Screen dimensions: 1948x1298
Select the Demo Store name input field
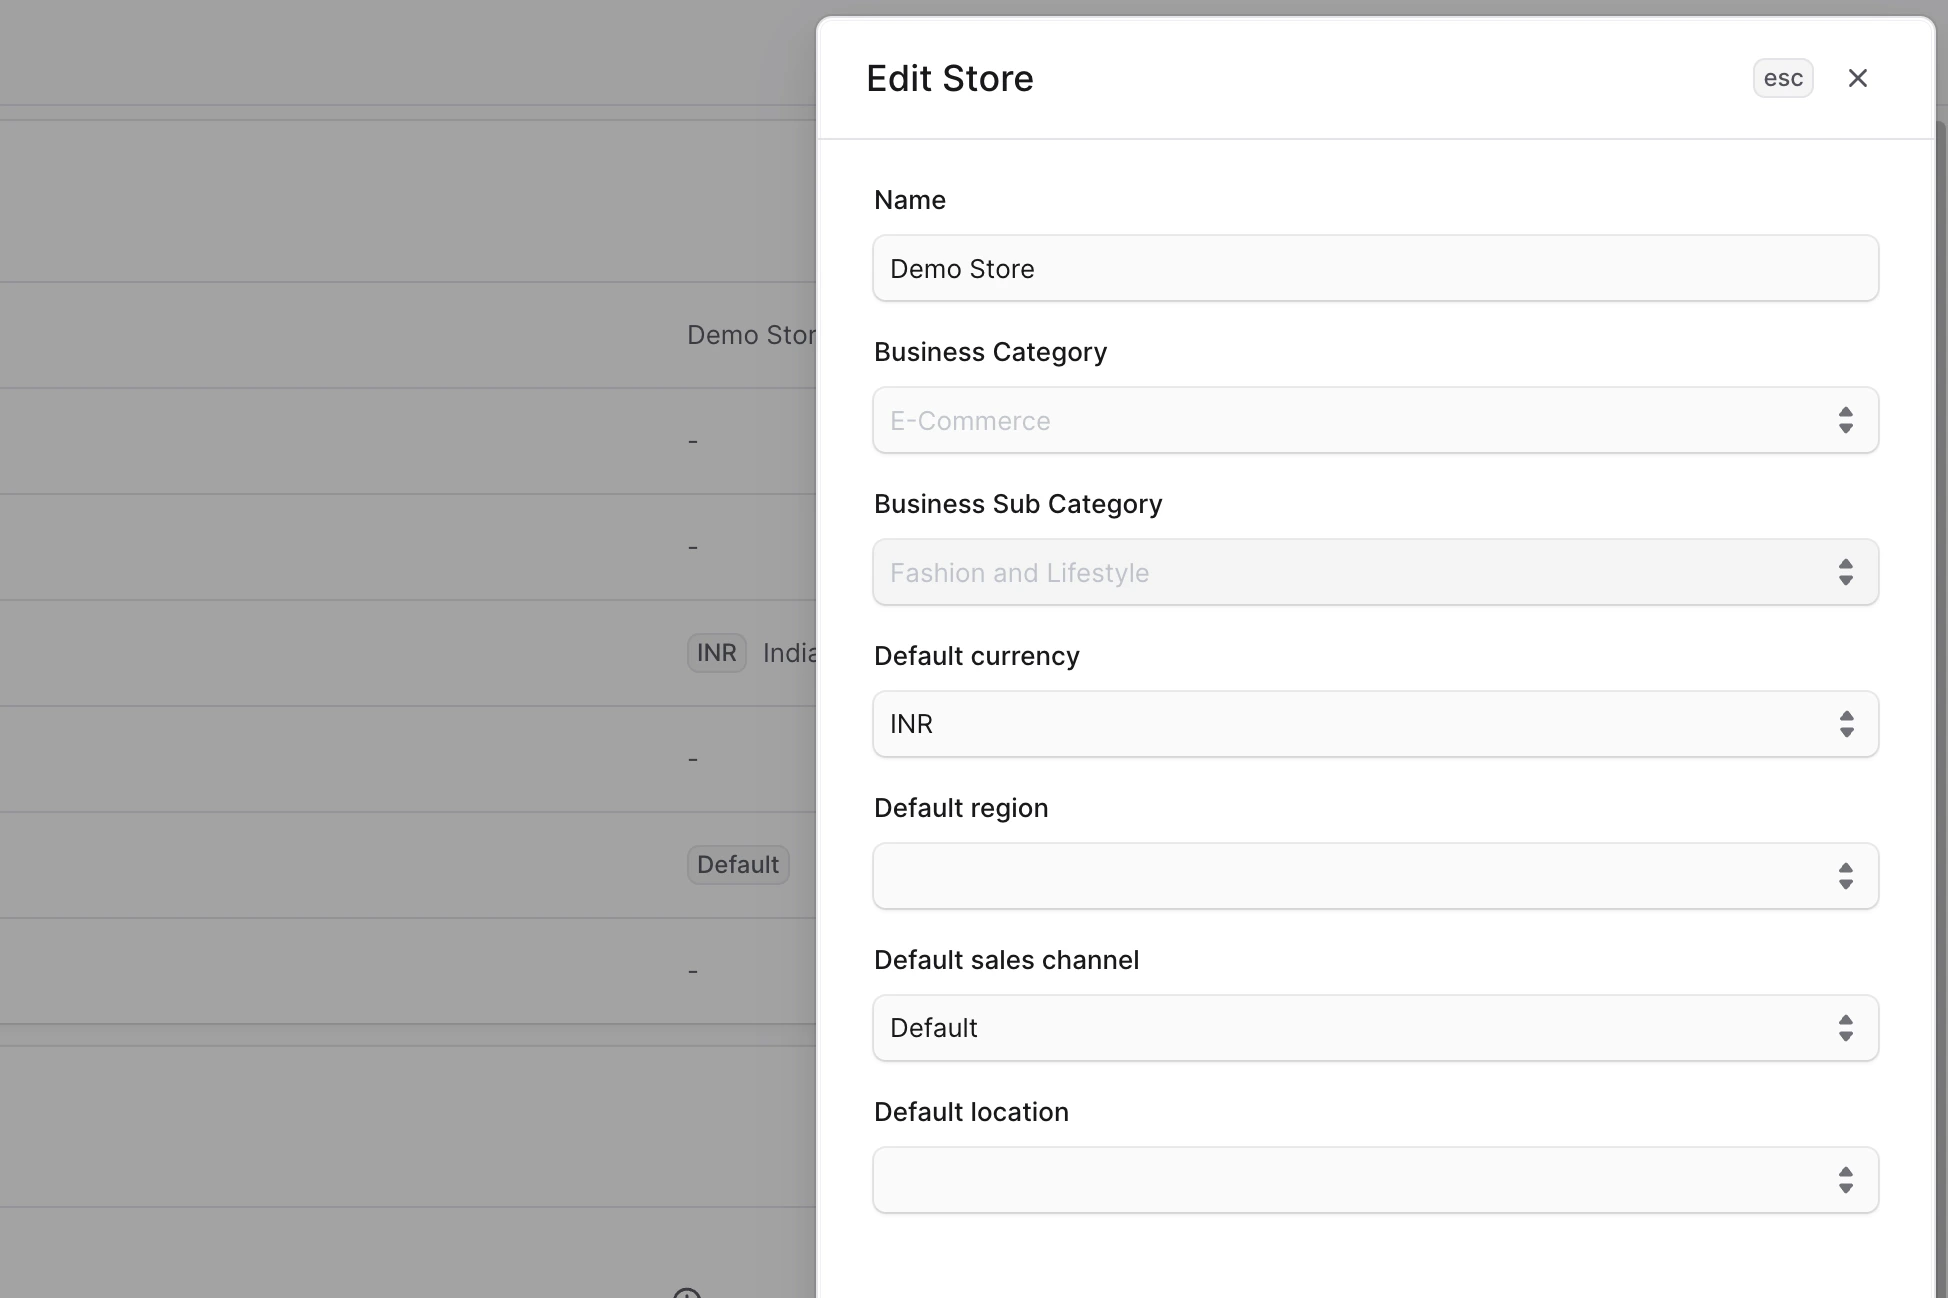(1375, 268)
